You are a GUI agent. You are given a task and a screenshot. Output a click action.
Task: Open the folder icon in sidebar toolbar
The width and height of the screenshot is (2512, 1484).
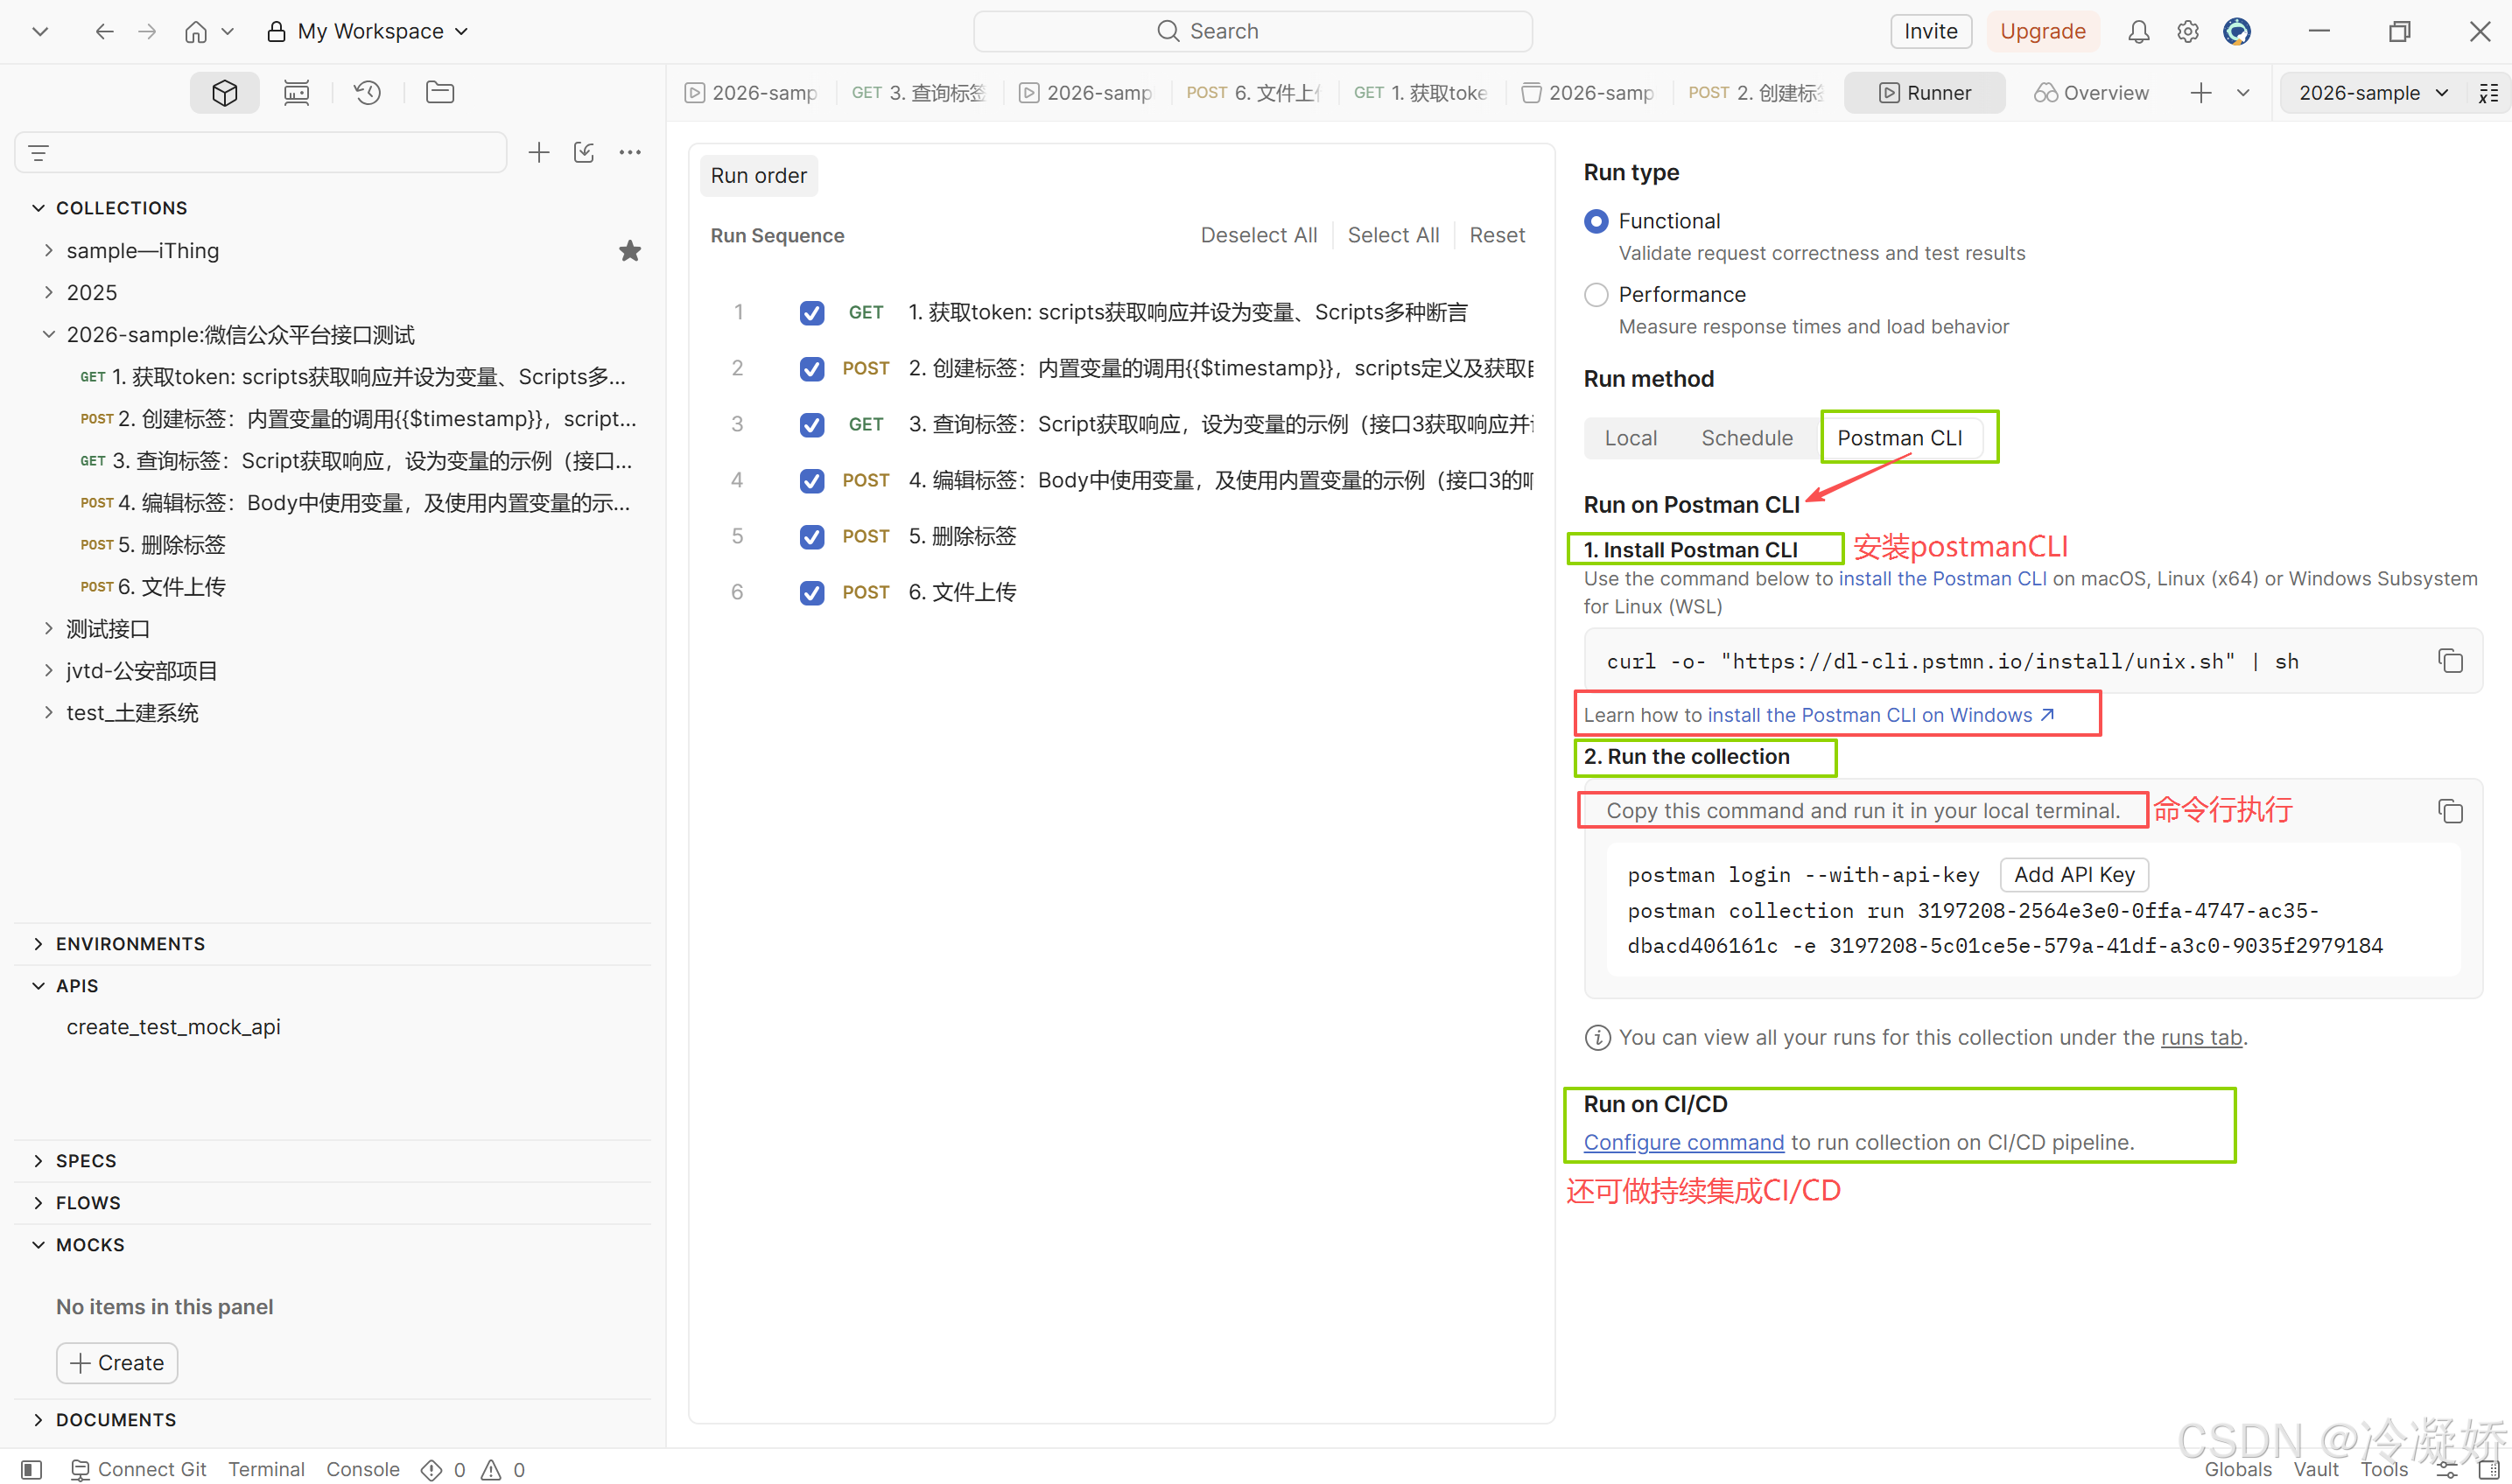tap(440, 93)
